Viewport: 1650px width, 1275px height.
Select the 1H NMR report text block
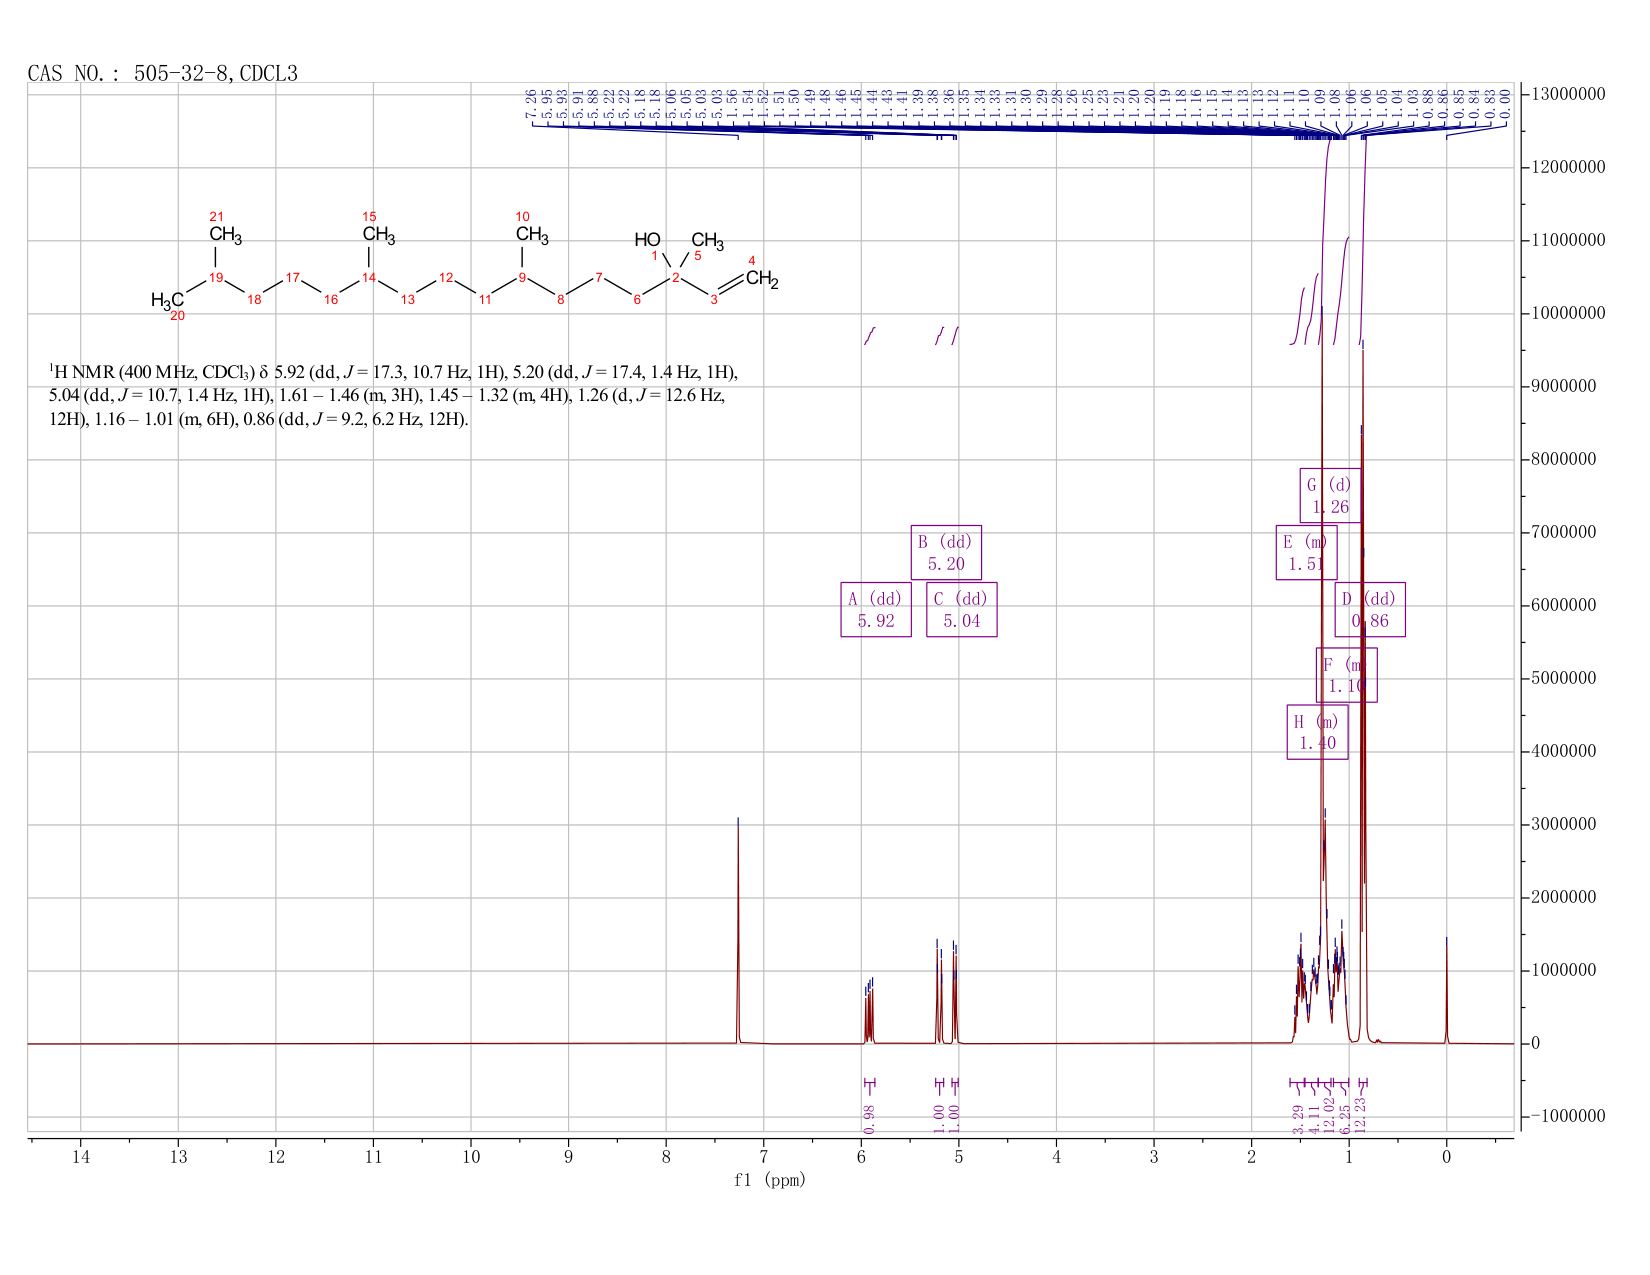[394, 396]
